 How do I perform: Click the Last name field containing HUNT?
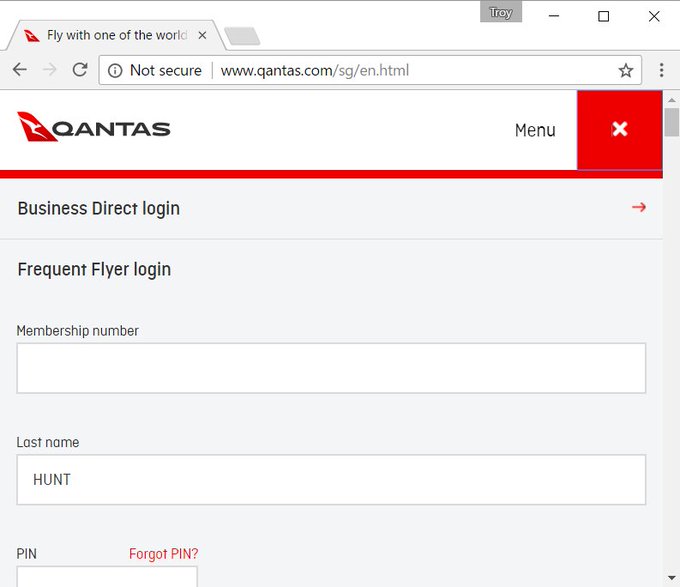pos(331,479)
